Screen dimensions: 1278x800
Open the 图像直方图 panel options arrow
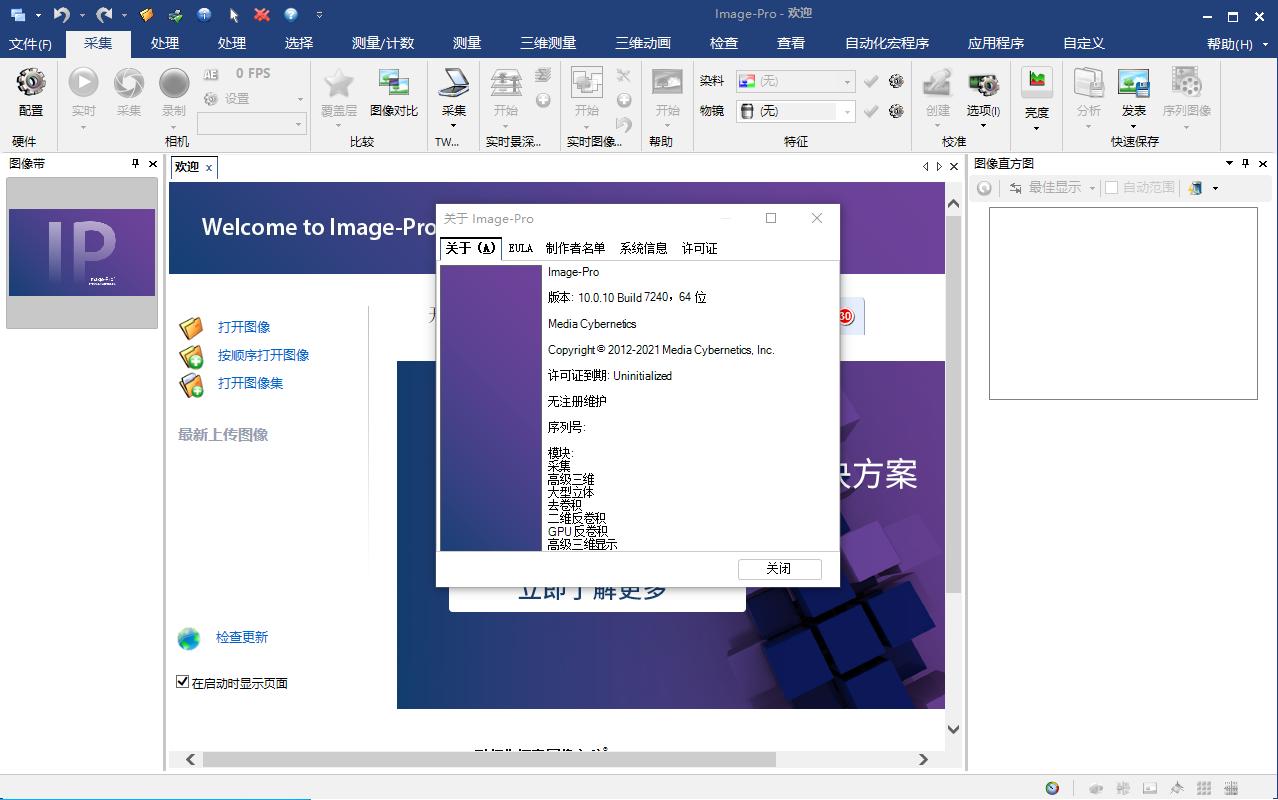1229,163
